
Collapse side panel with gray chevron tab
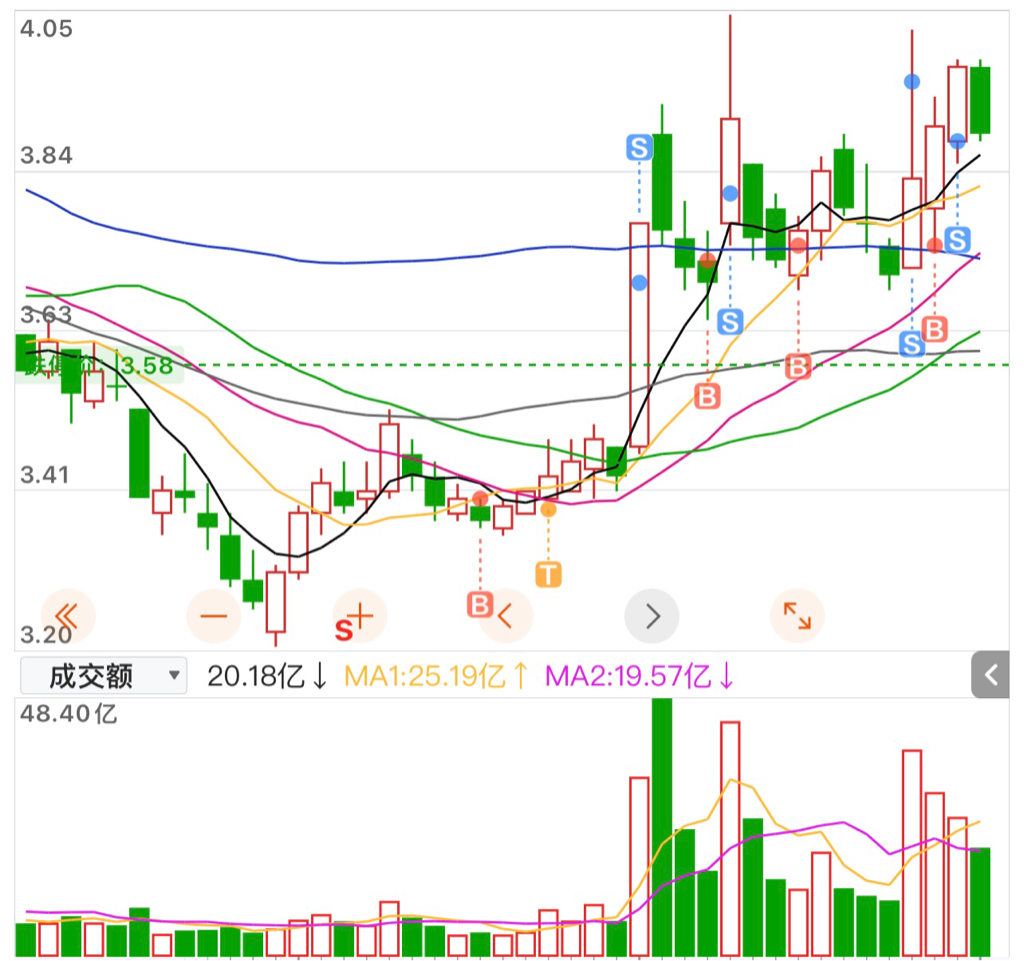990,674
